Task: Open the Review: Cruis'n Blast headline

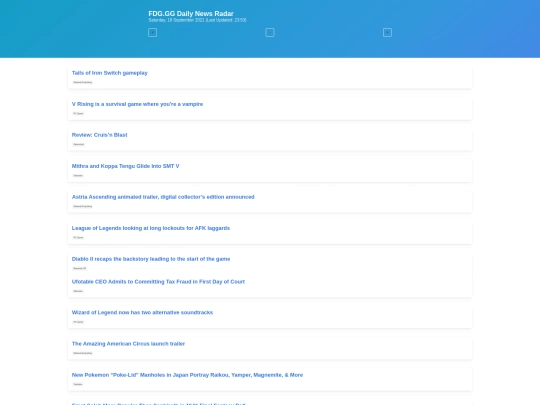Action: click(100, 135)
